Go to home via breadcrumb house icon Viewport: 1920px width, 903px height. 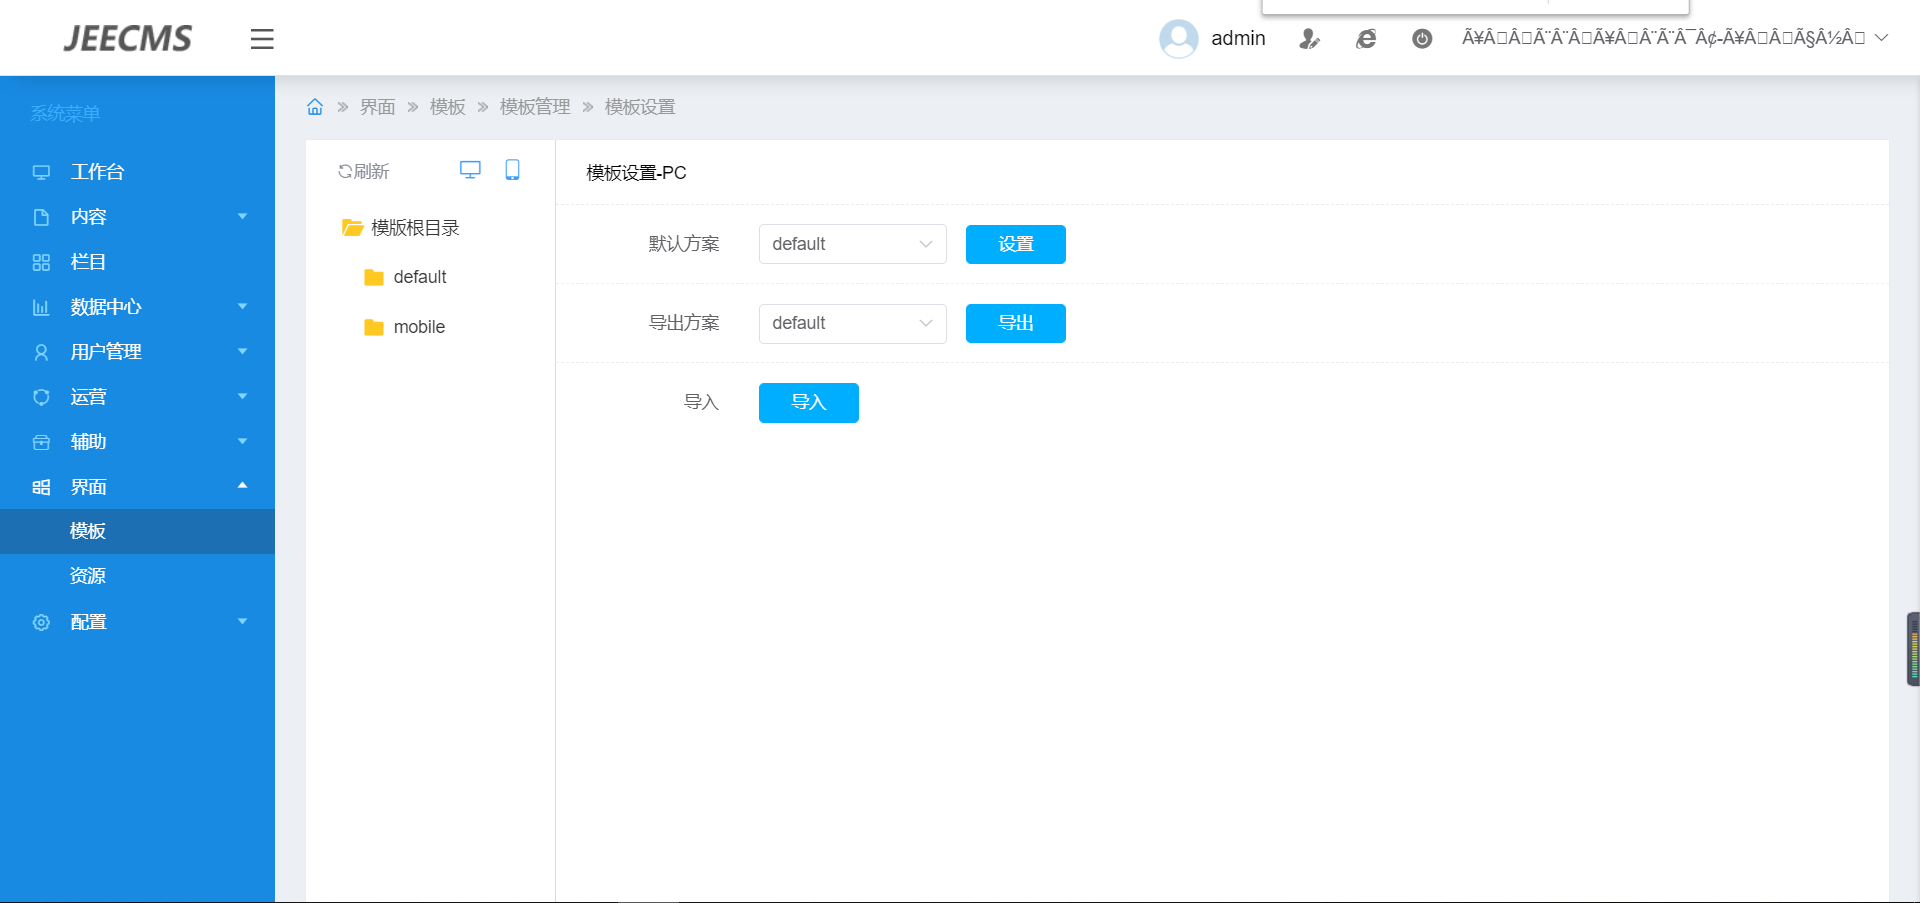(x=315, y=107)
